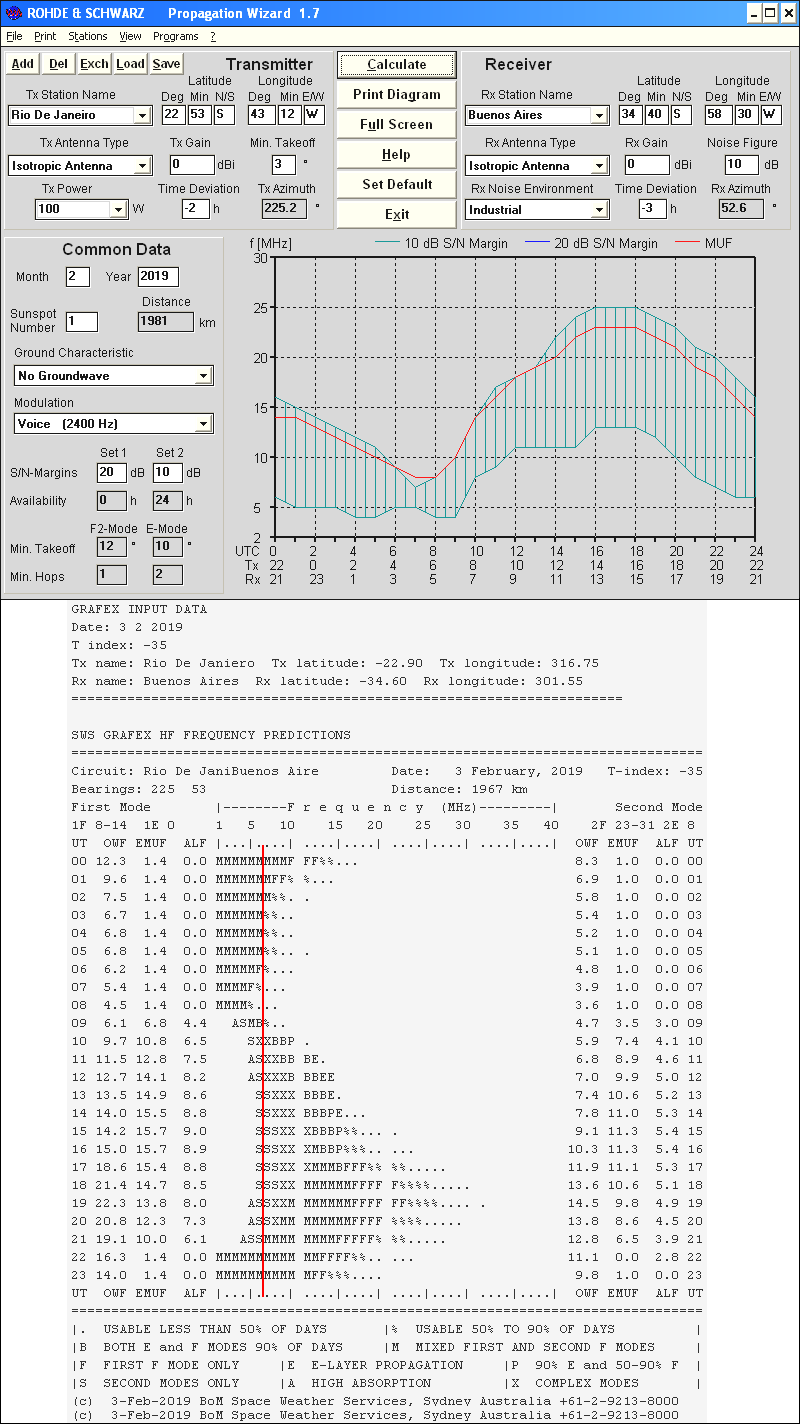Click the Exit button
This screenshot has height=1424, width=800.
(397, 214)
